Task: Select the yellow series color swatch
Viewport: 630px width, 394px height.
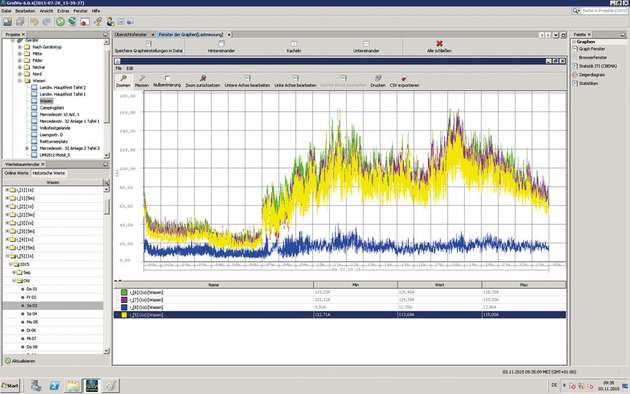Action: tap(124, 315)
